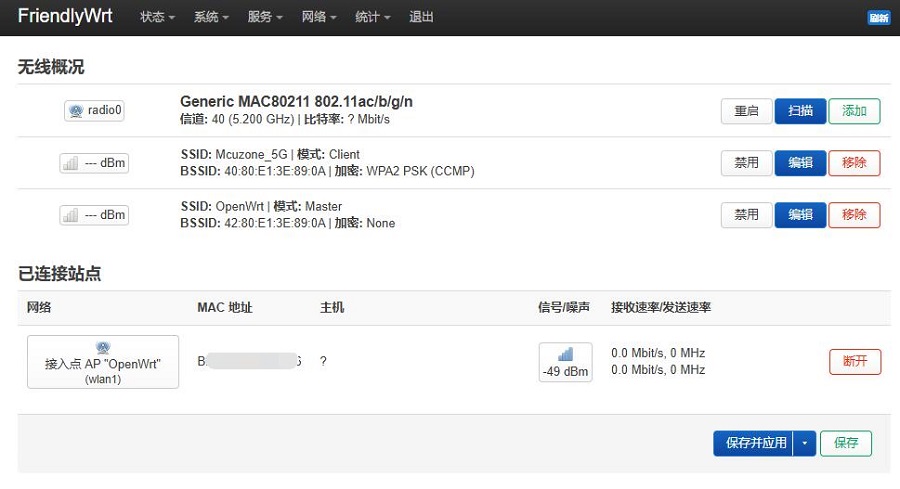The width and height of the screenshot is (900, 489).
Task: Click the blurred MAC address cell
Action: 250,361
